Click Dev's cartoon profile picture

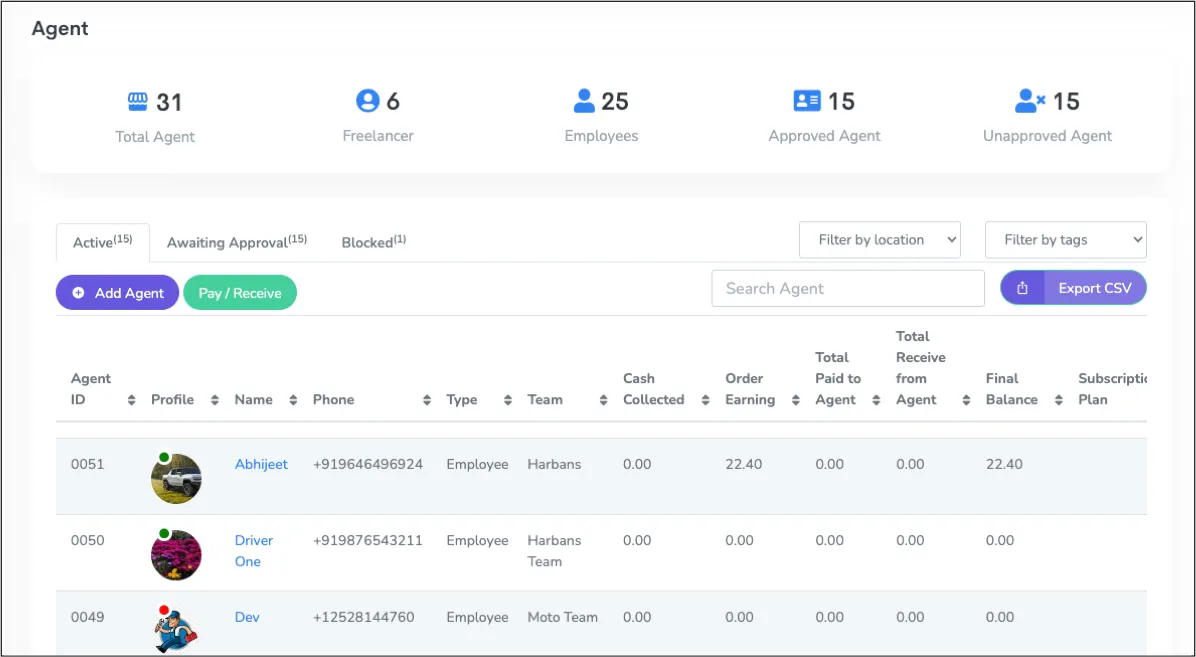176,630
